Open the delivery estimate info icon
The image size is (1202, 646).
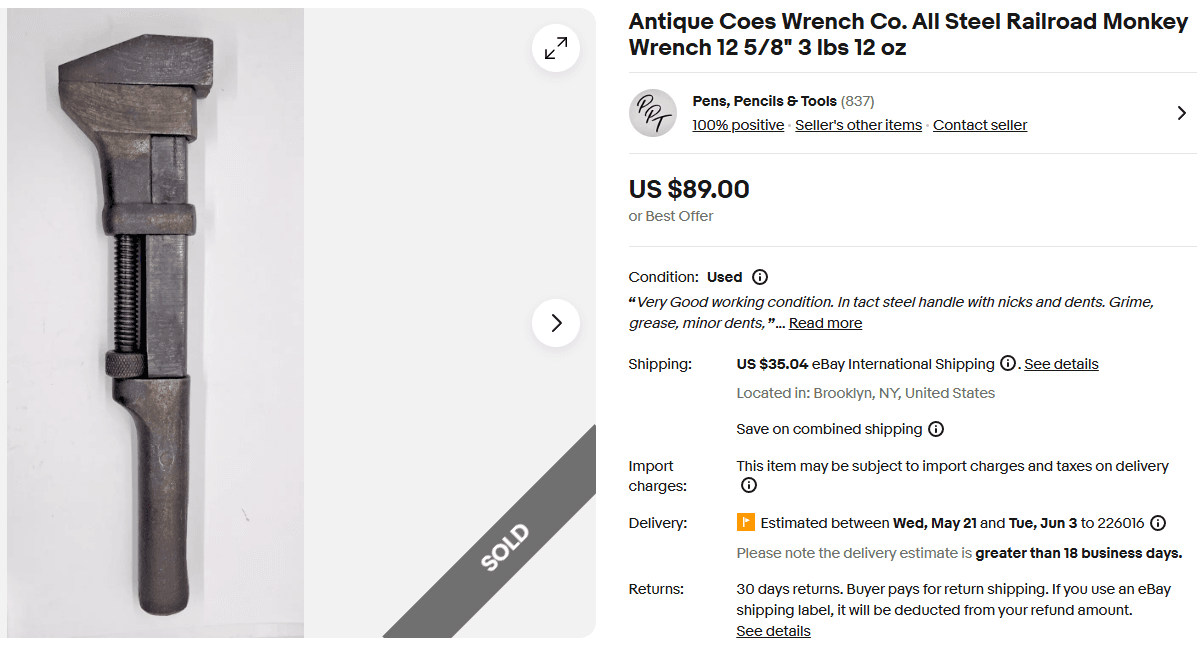pos(1158,522)
